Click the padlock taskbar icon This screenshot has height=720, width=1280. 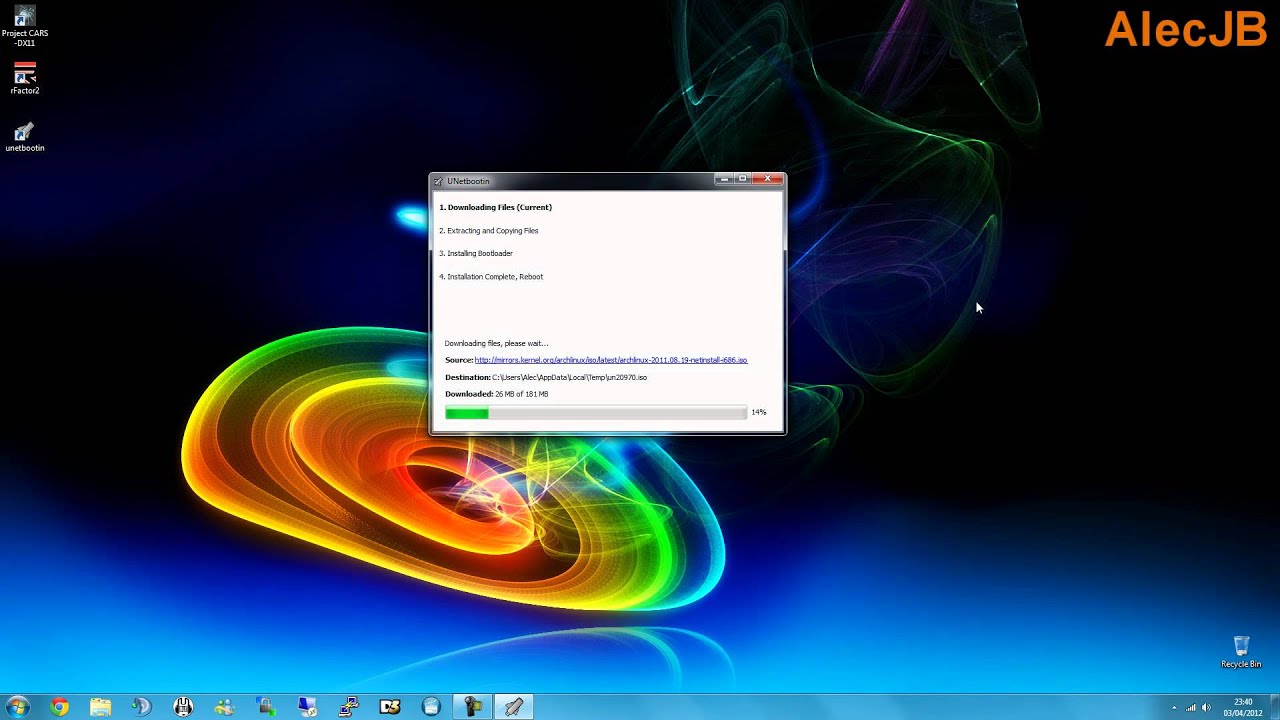pyautogui.click(x=266, y=707)
